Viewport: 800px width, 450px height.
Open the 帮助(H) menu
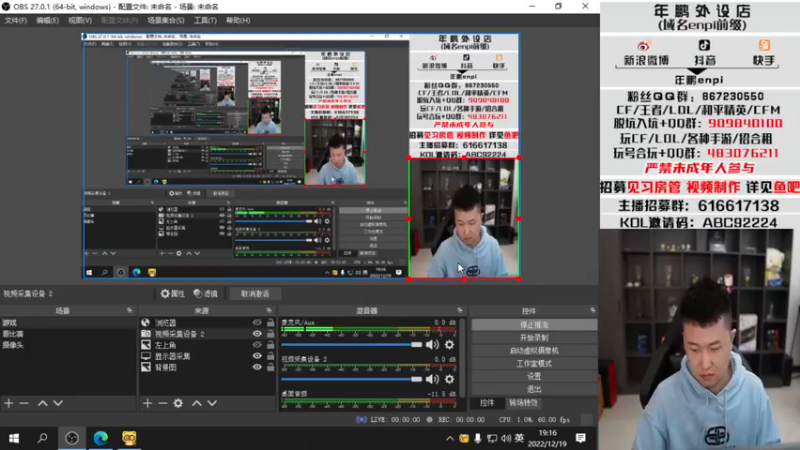(238, 20)
